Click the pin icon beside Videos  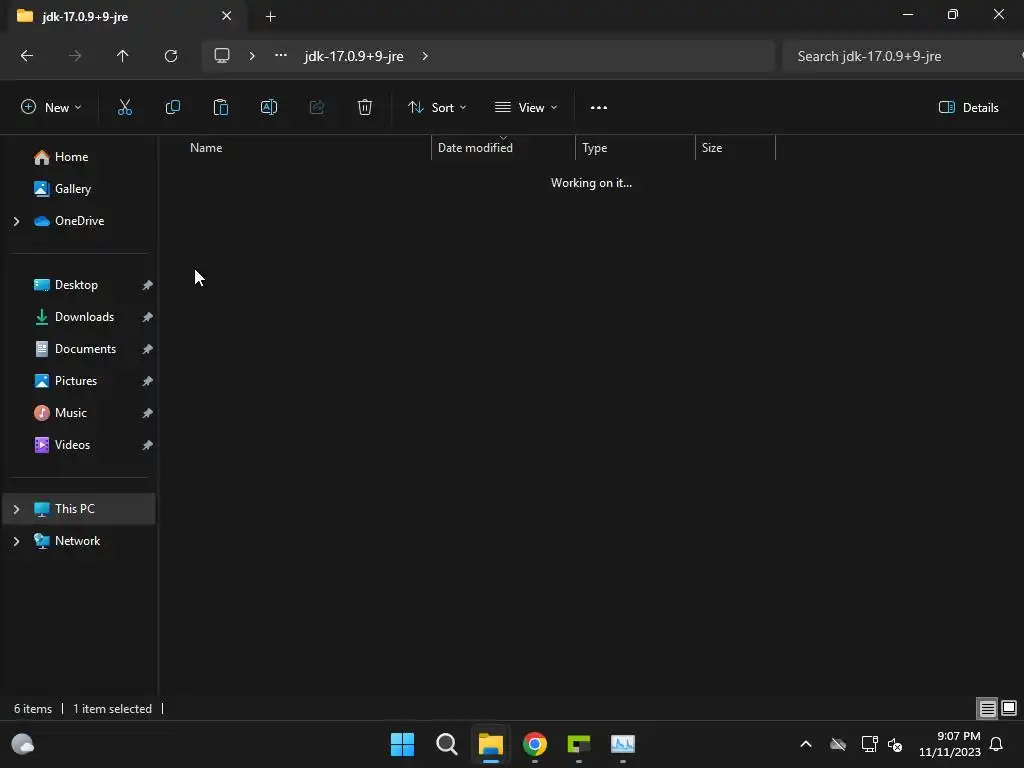(148, 445)
